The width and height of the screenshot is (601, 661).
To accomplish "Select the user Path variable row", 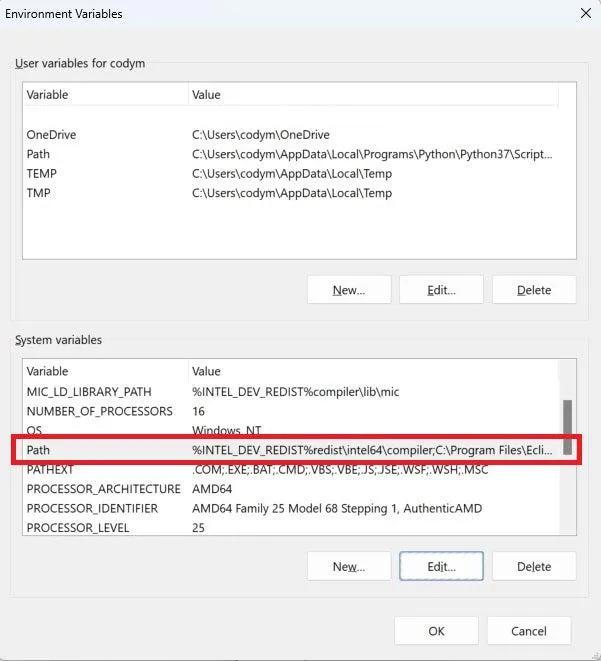I will pos(38,154).
